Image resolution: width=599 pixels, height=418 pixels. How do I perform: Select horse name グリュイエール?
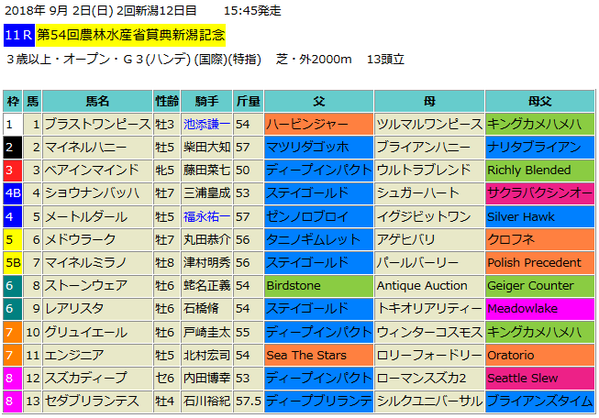86,332
